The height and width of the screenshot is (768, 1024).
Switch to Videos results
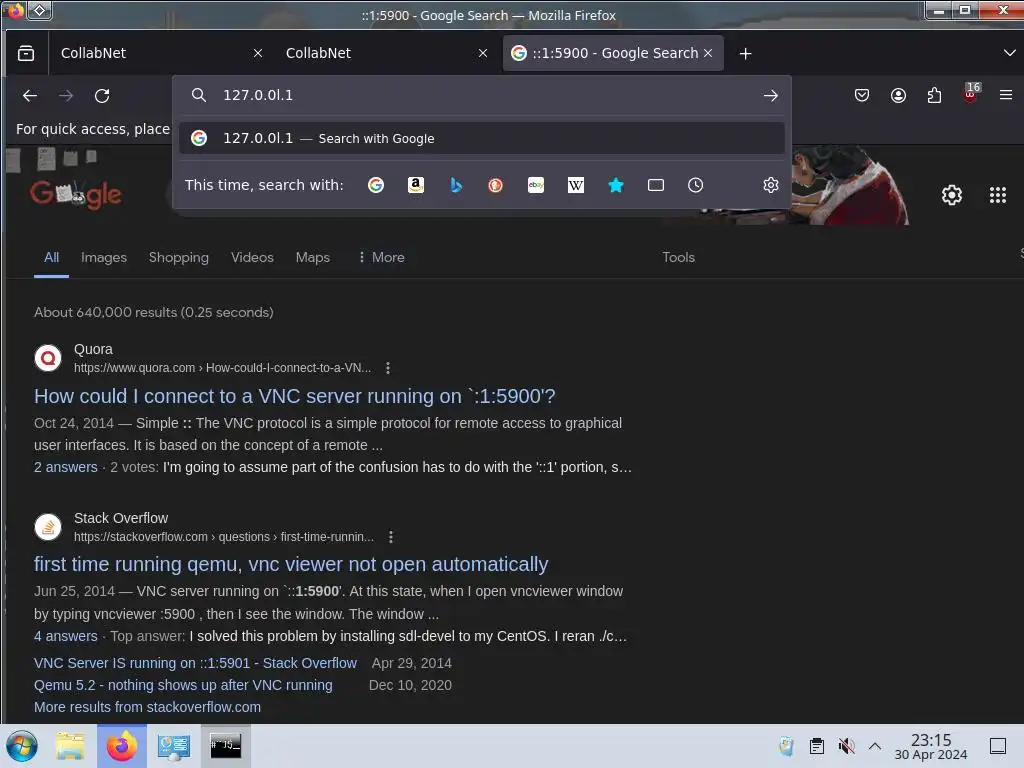(252, 257)
